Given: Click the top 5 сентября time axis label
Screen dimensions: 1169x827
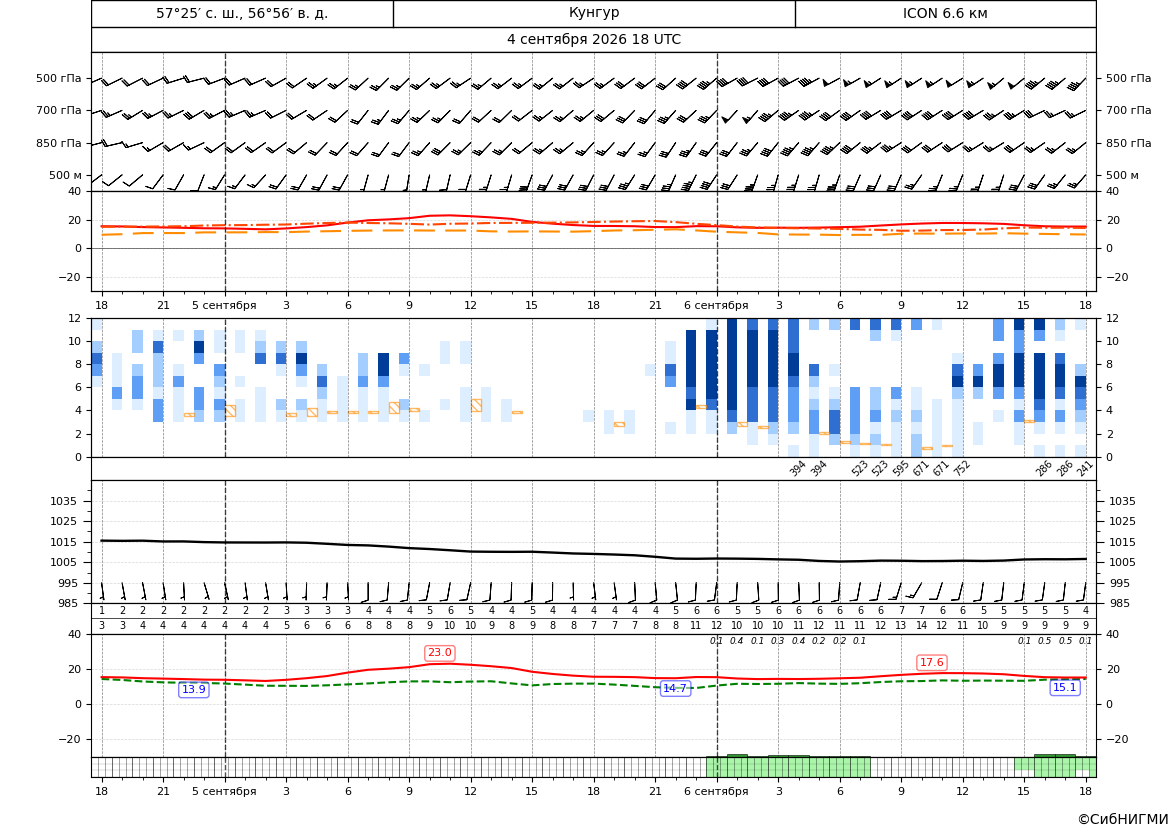Looking at the screenshot, I should click(224, 305).
